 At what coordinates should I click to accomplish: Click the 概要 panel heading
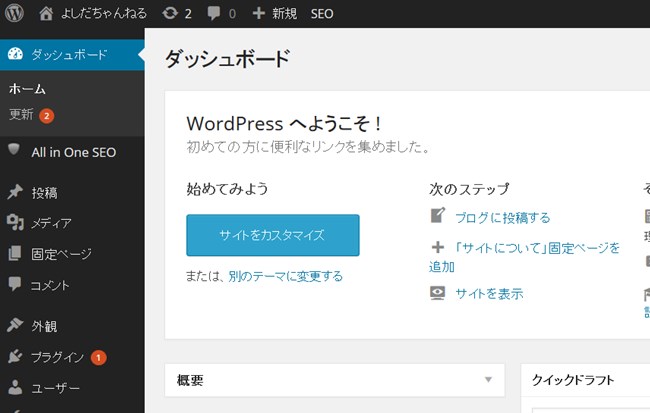[190, 380]
